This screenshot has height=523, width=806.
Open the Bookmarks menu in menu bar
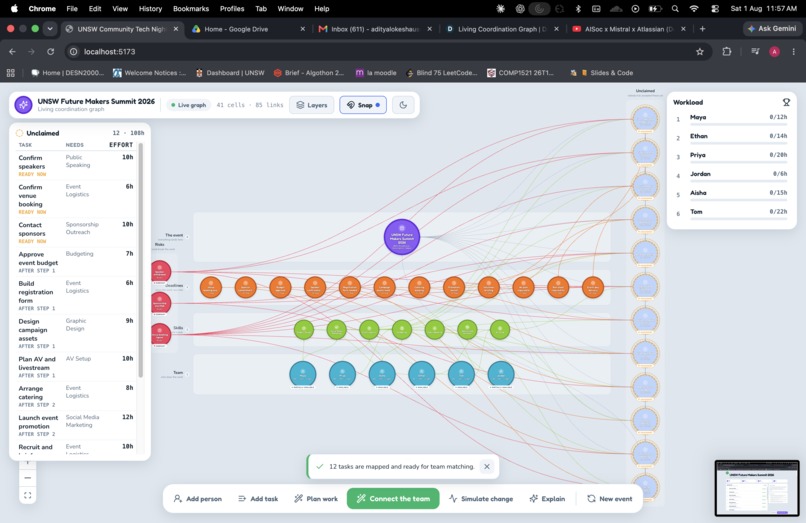(191, 9)
